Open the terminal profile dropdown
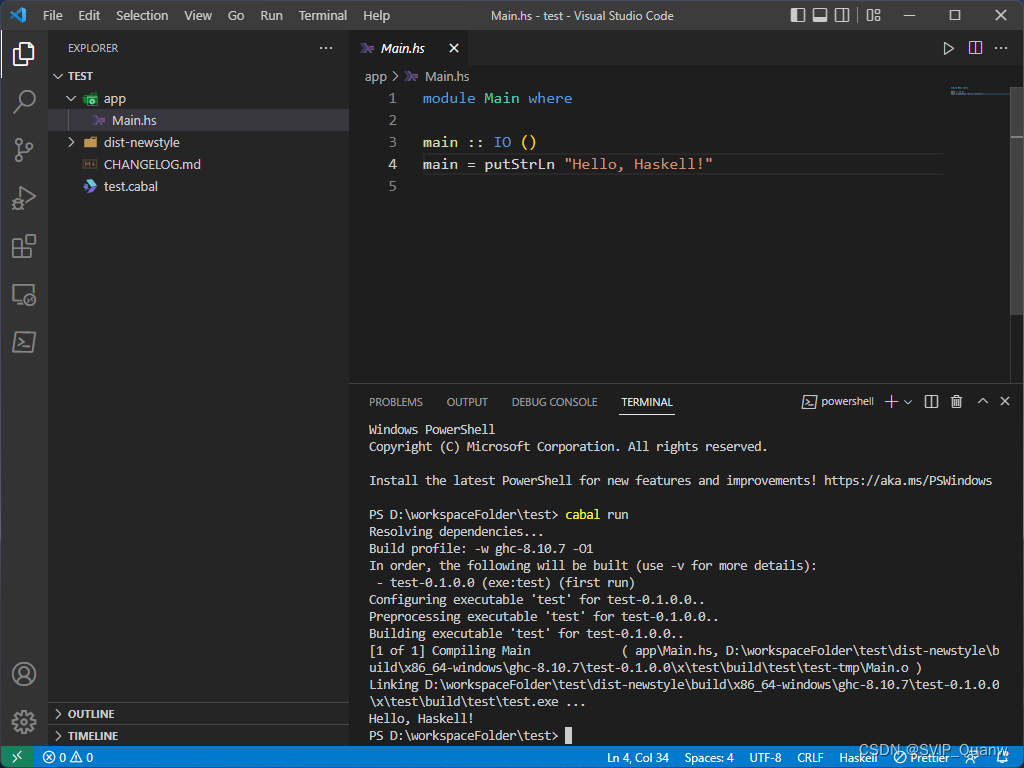The height and width of the screenshot is (768, 1024). (909, 401)
